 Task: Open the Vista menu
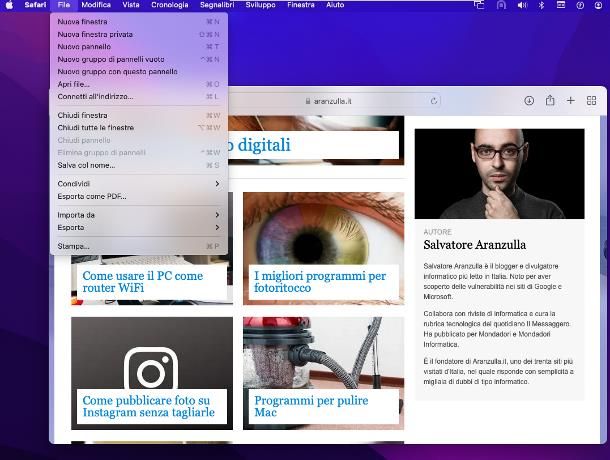click(x=131, y=5)
